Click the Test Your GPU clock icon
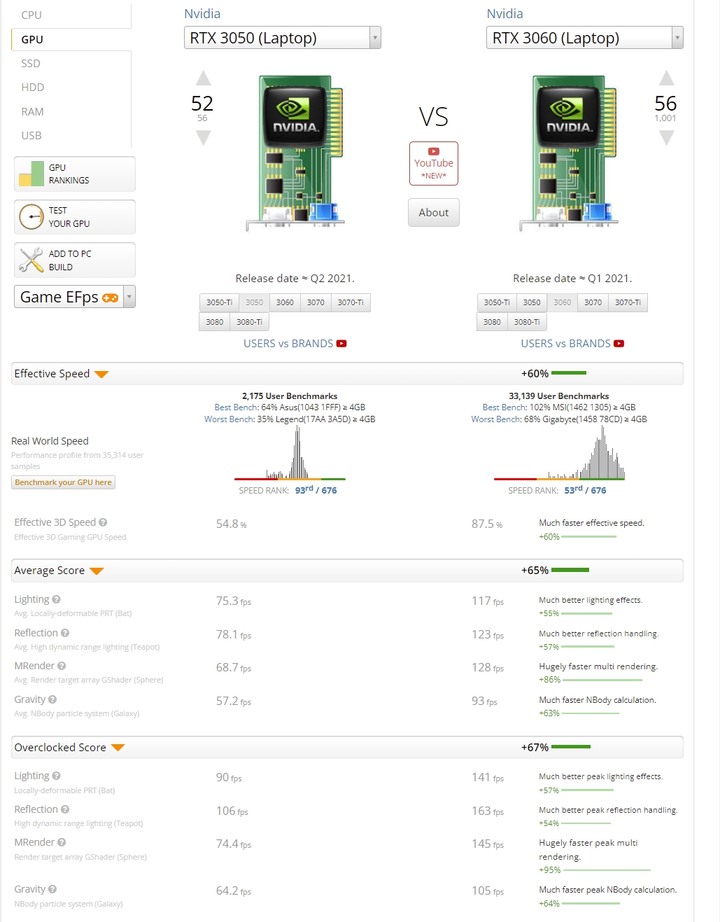 tap(31, 217)
